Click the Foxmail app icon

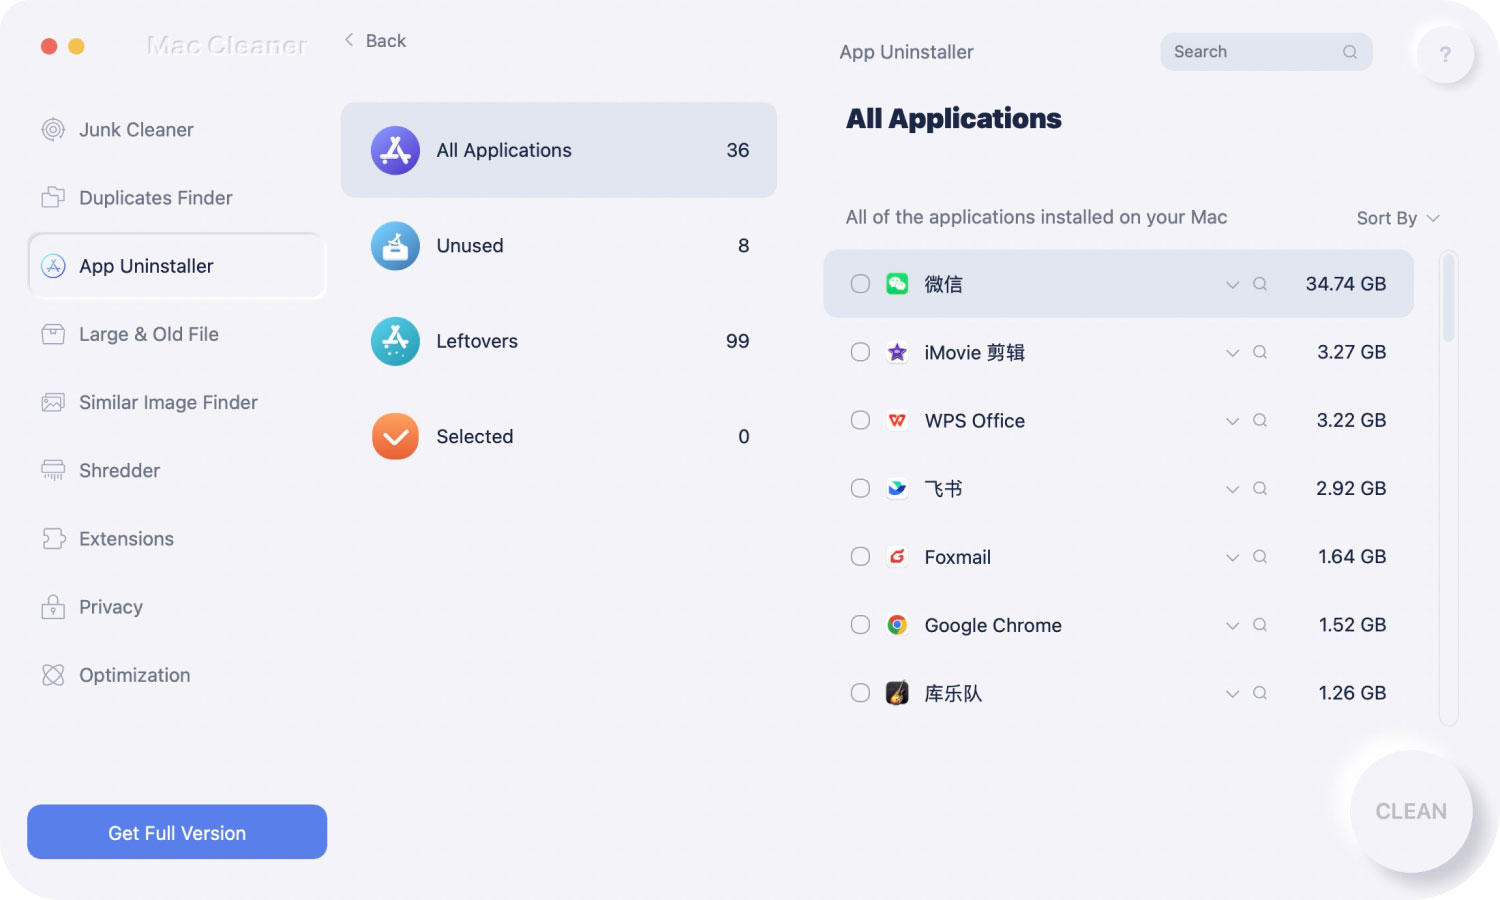tap(897, 556)
